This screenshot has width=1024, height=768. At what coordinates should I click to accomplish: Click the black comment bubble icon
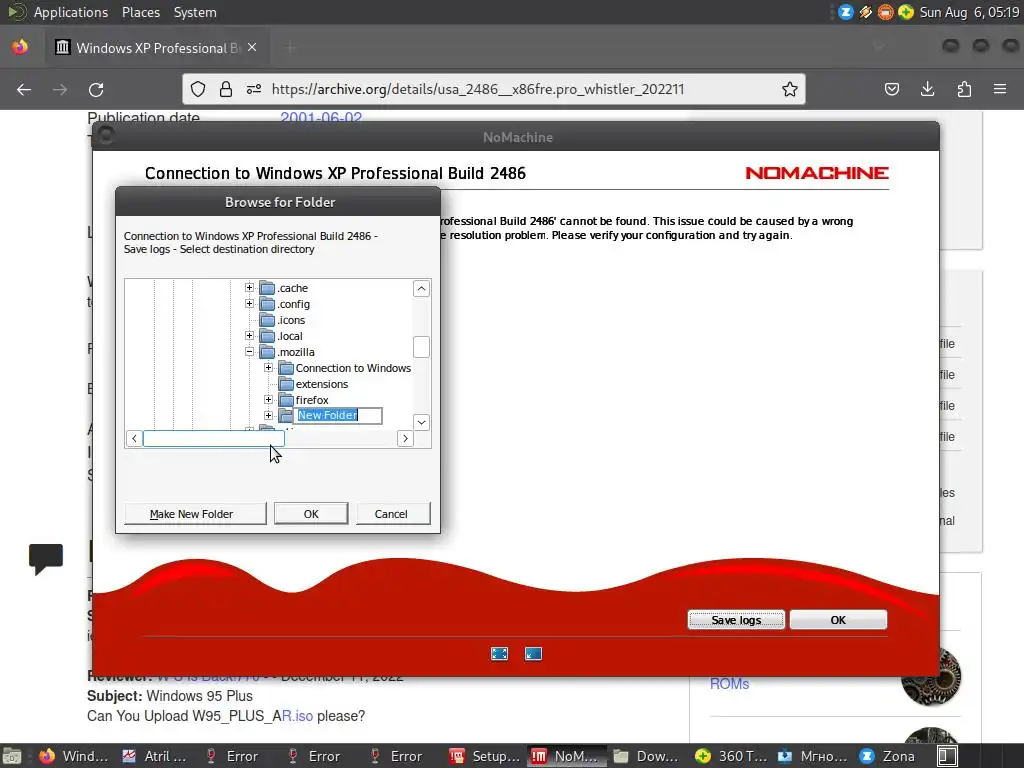point(46,559)
